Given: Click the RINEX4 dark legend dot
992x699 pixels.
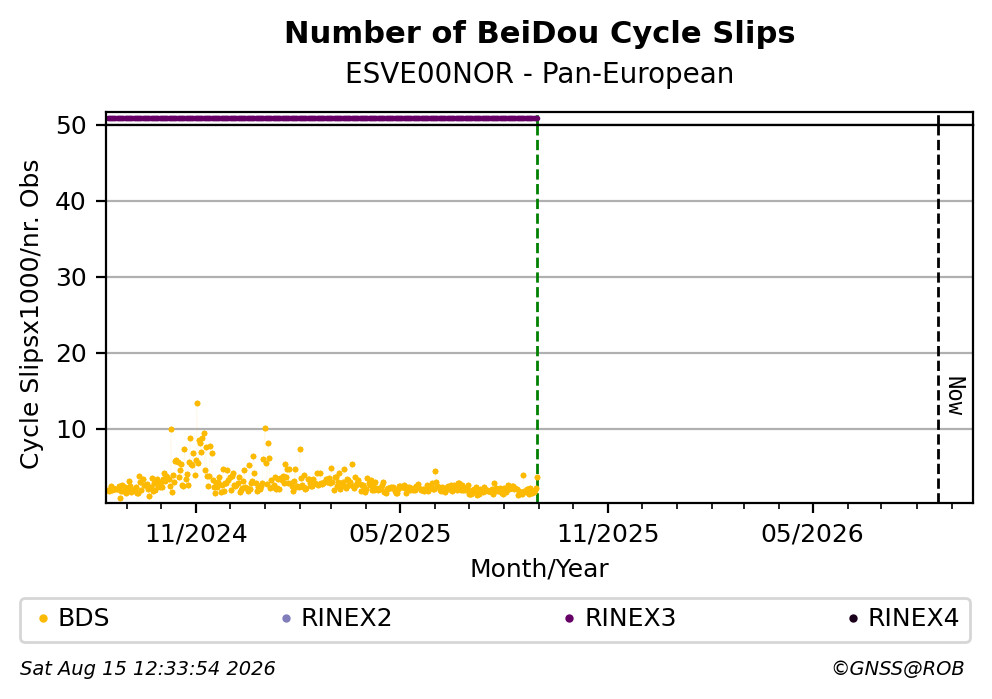Looking at the screenshot, I should pos(853,619).
